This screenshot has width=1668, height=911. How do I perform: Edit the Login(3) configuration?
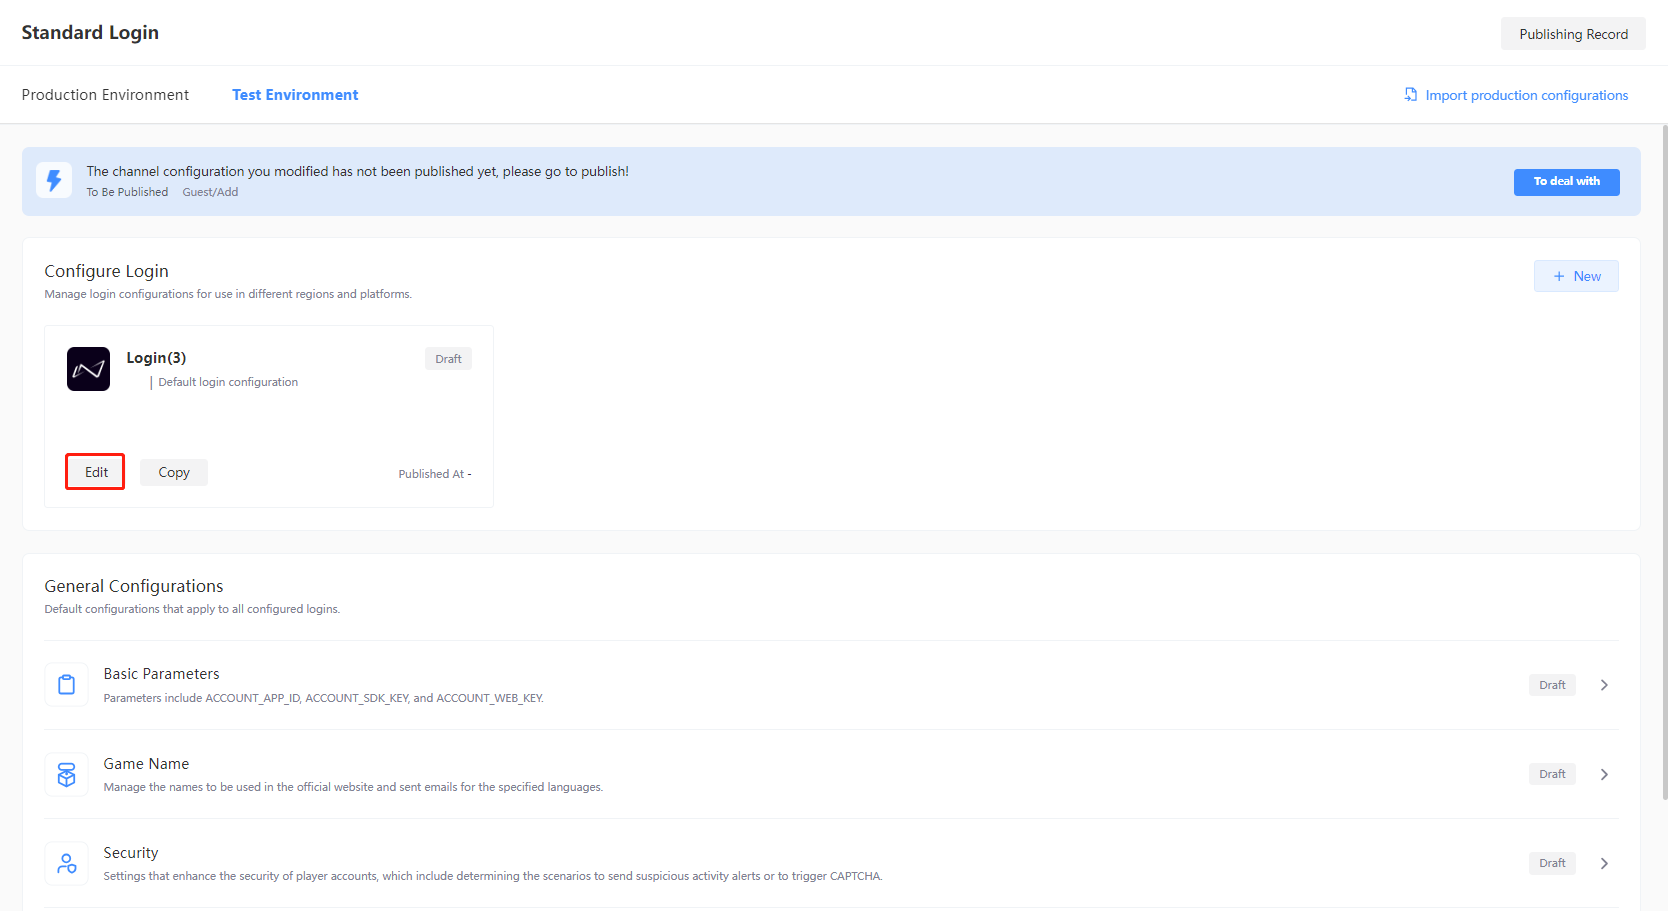96,472
